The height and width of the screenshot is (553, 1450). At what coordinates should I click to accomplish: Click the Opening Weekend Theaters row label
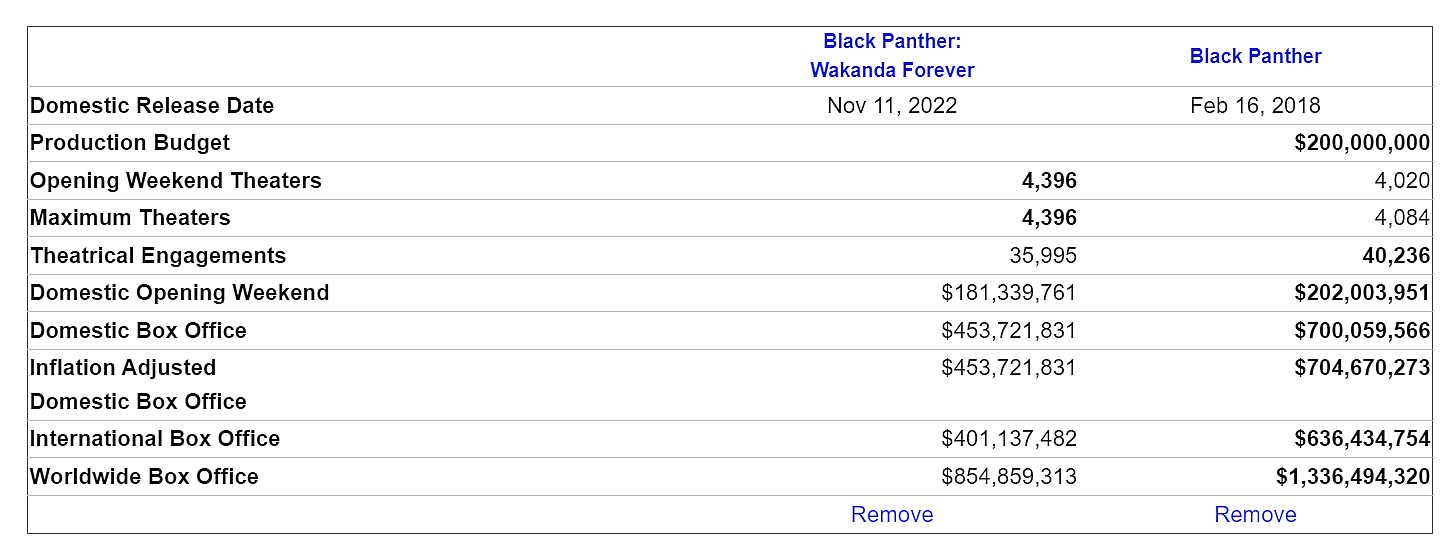176,181
